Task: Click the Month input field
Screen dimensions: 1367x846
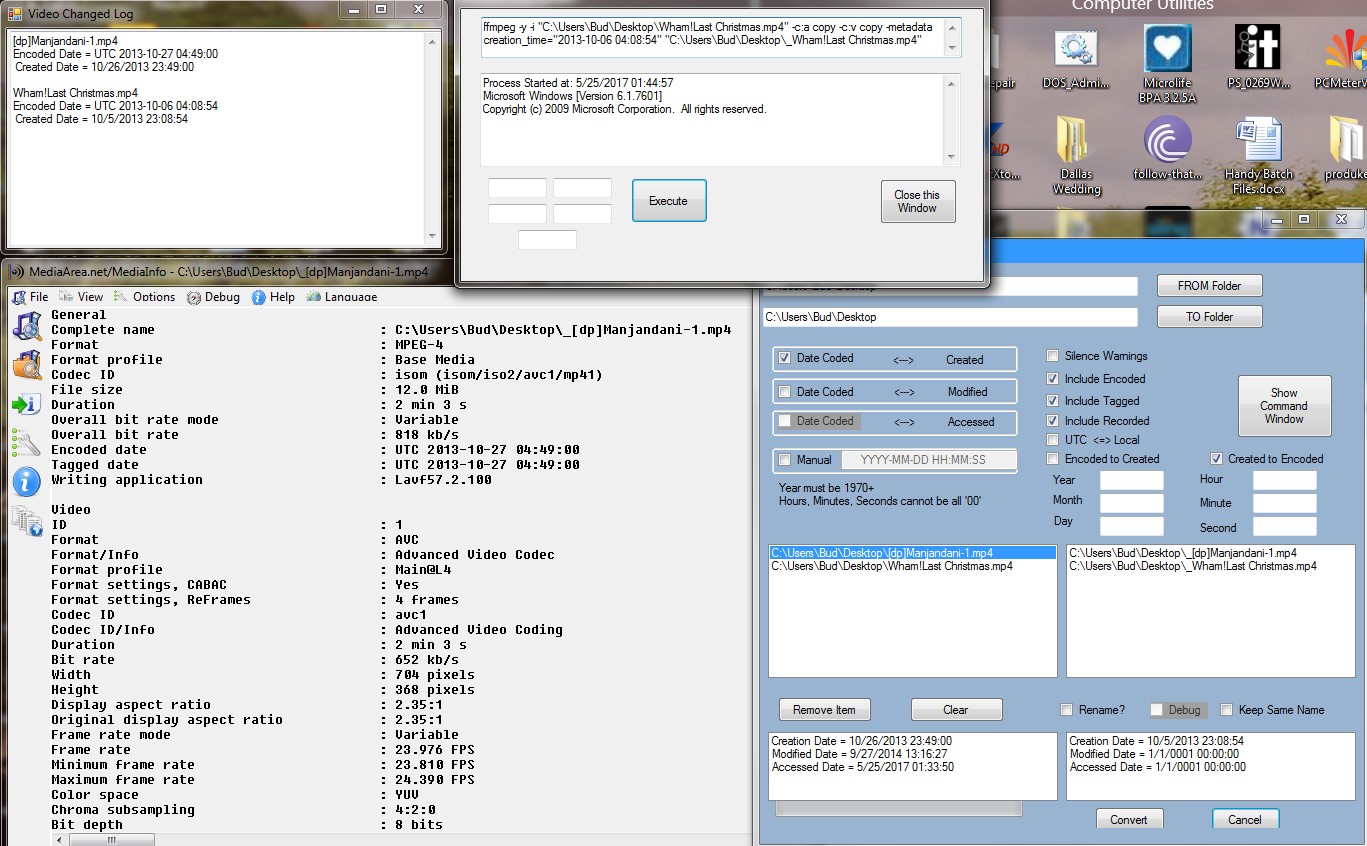Action: point(1132,503)
